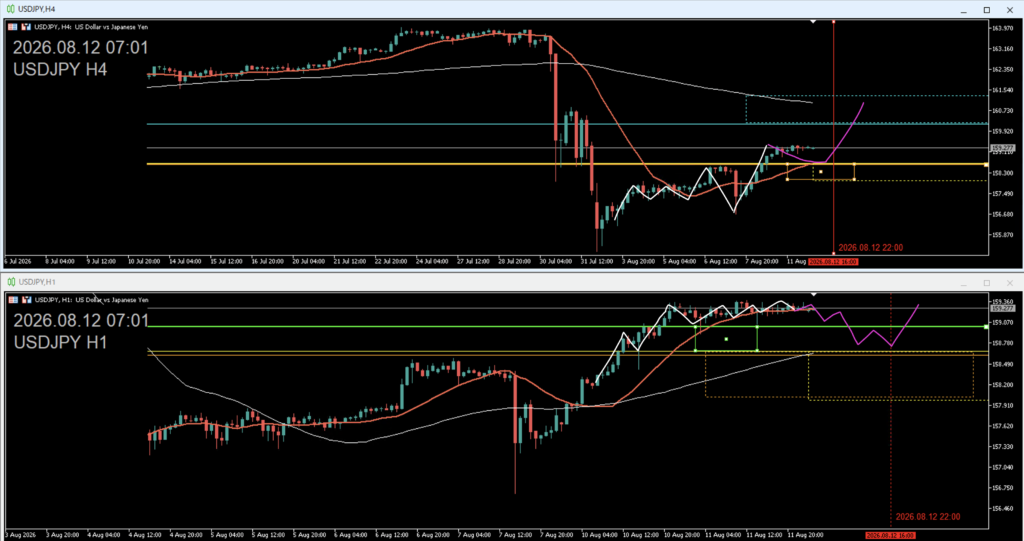Click price 158.200 on H1 price scale
The image size is (1024, 541).
point(1002,384)
